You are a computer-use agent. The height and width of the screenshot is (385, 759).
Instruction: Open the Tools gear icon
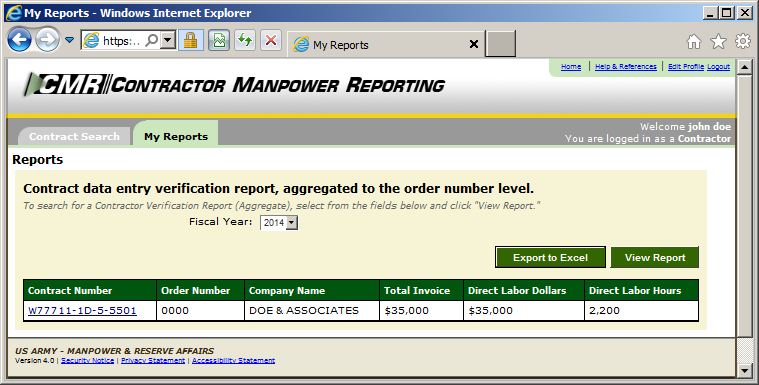(x=743, y=41)
